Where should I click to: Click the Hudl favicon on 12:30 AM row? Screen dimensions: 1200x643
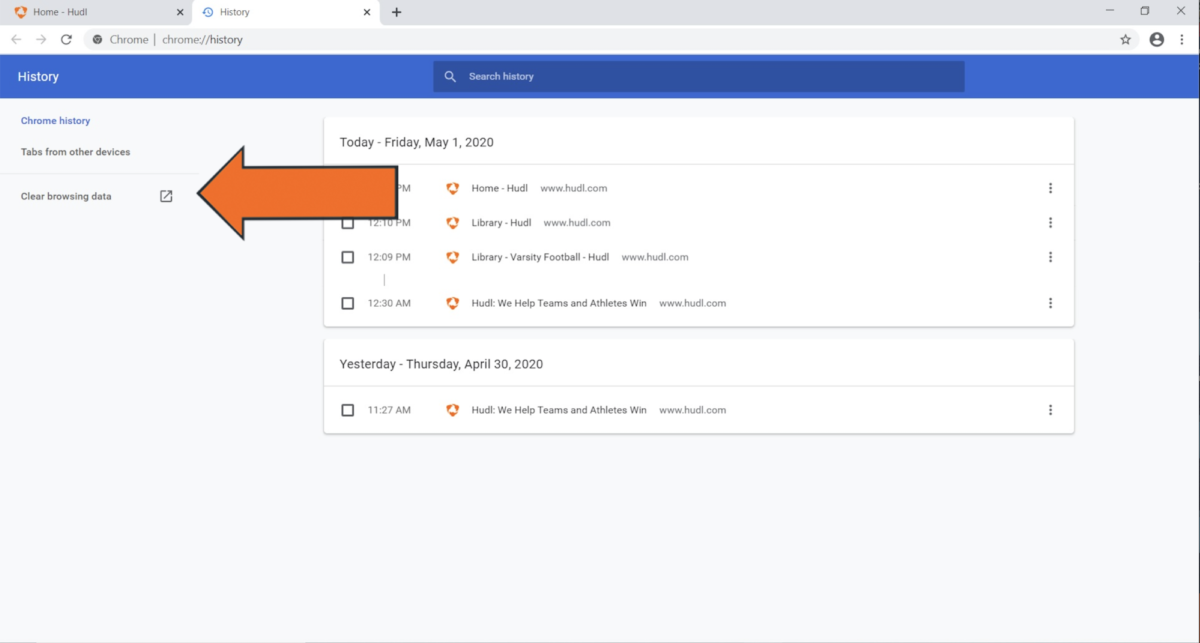tap(452, 303)
